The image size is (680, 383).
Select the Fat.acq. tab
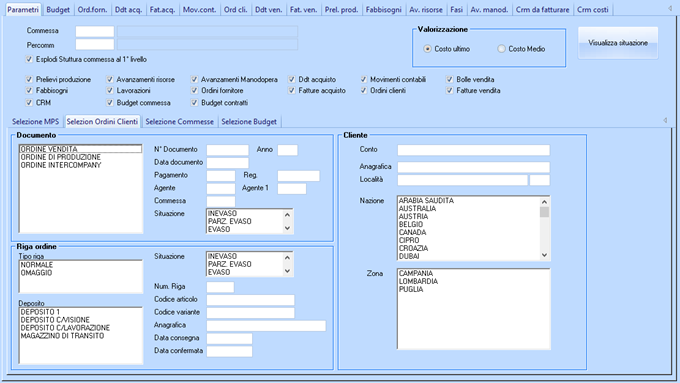click(162, 10)
